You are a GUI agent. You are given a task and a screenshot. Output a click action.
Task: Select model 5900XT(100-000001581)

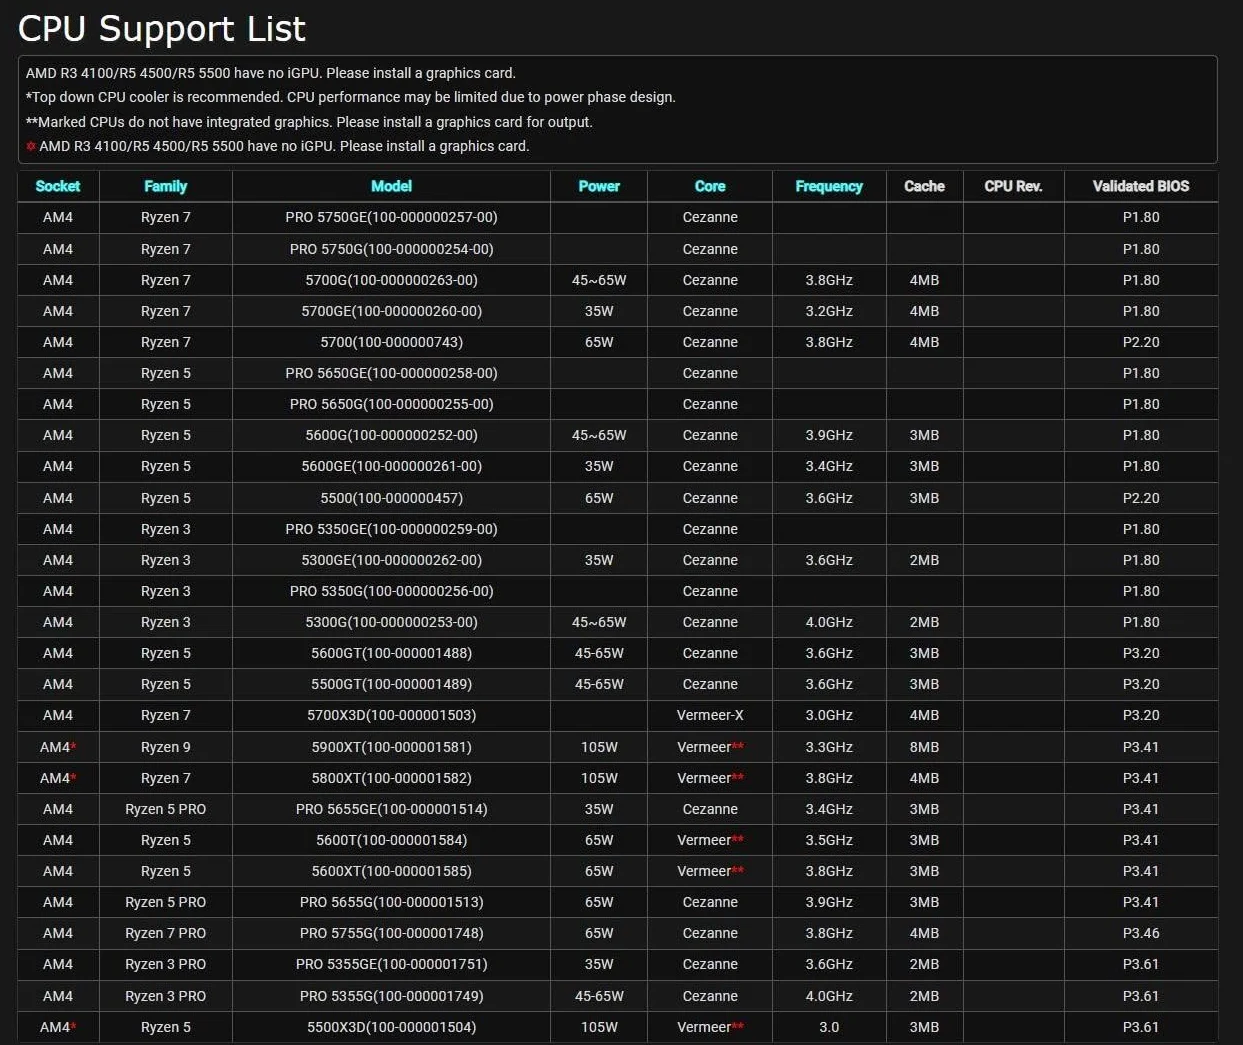click(x=391, y=747)
